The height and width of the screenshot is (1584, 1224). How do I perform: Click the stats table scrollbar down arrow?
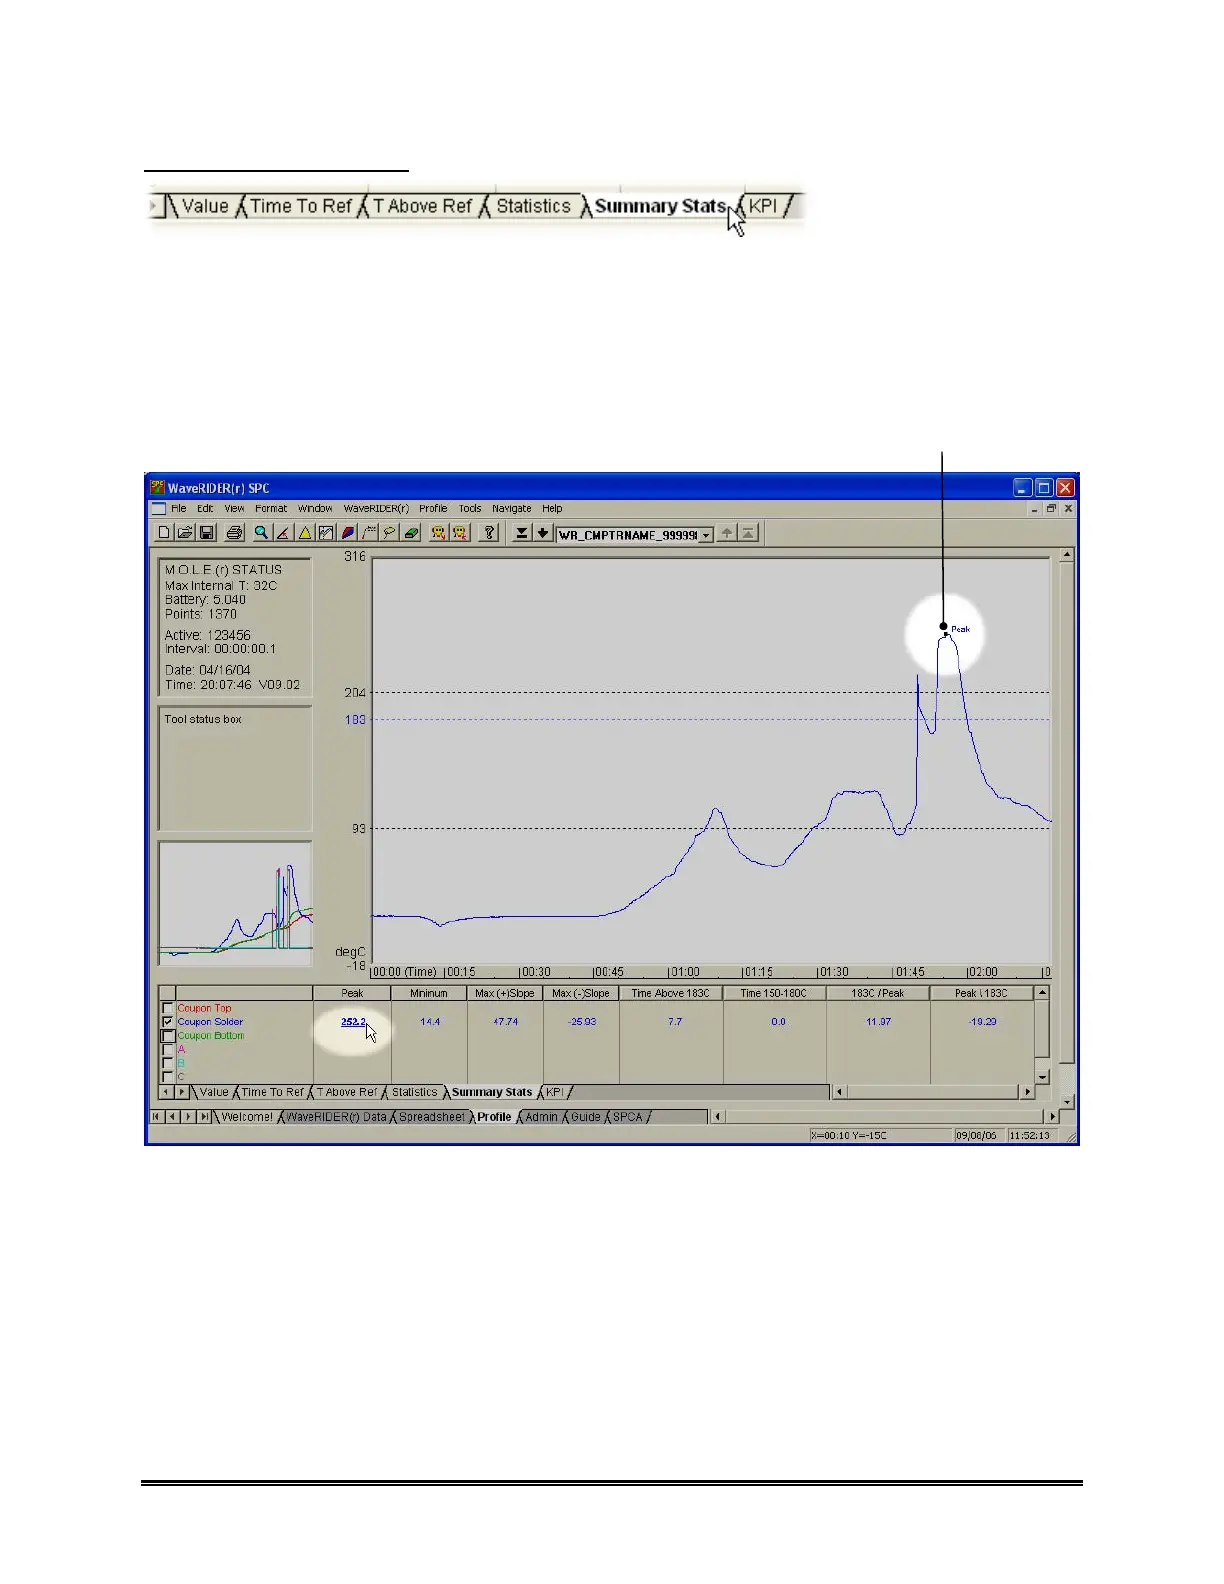point(1042,1077)
